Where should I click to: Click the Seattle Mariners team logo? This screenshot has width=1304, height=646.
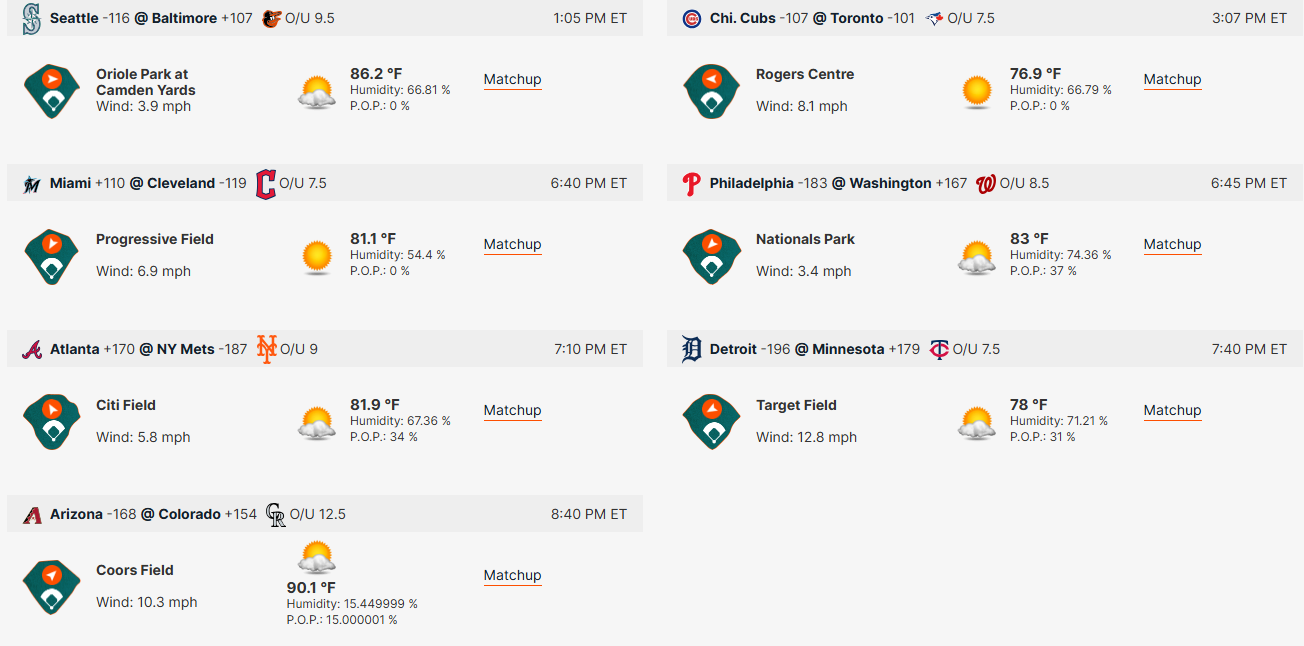pos(32,18)
